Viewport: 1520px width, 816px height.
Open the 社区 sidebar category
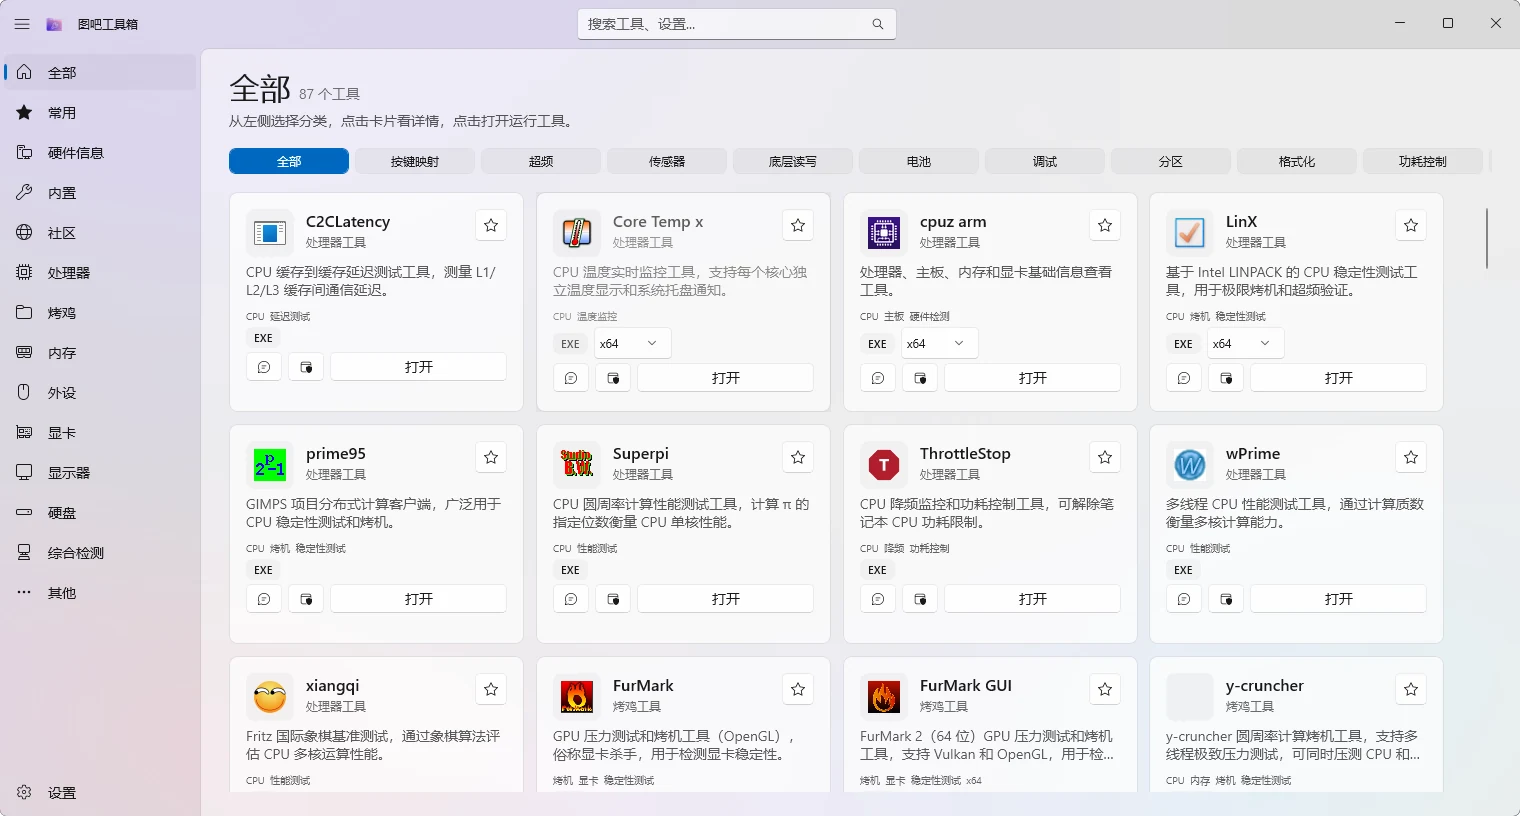(100, 233)
